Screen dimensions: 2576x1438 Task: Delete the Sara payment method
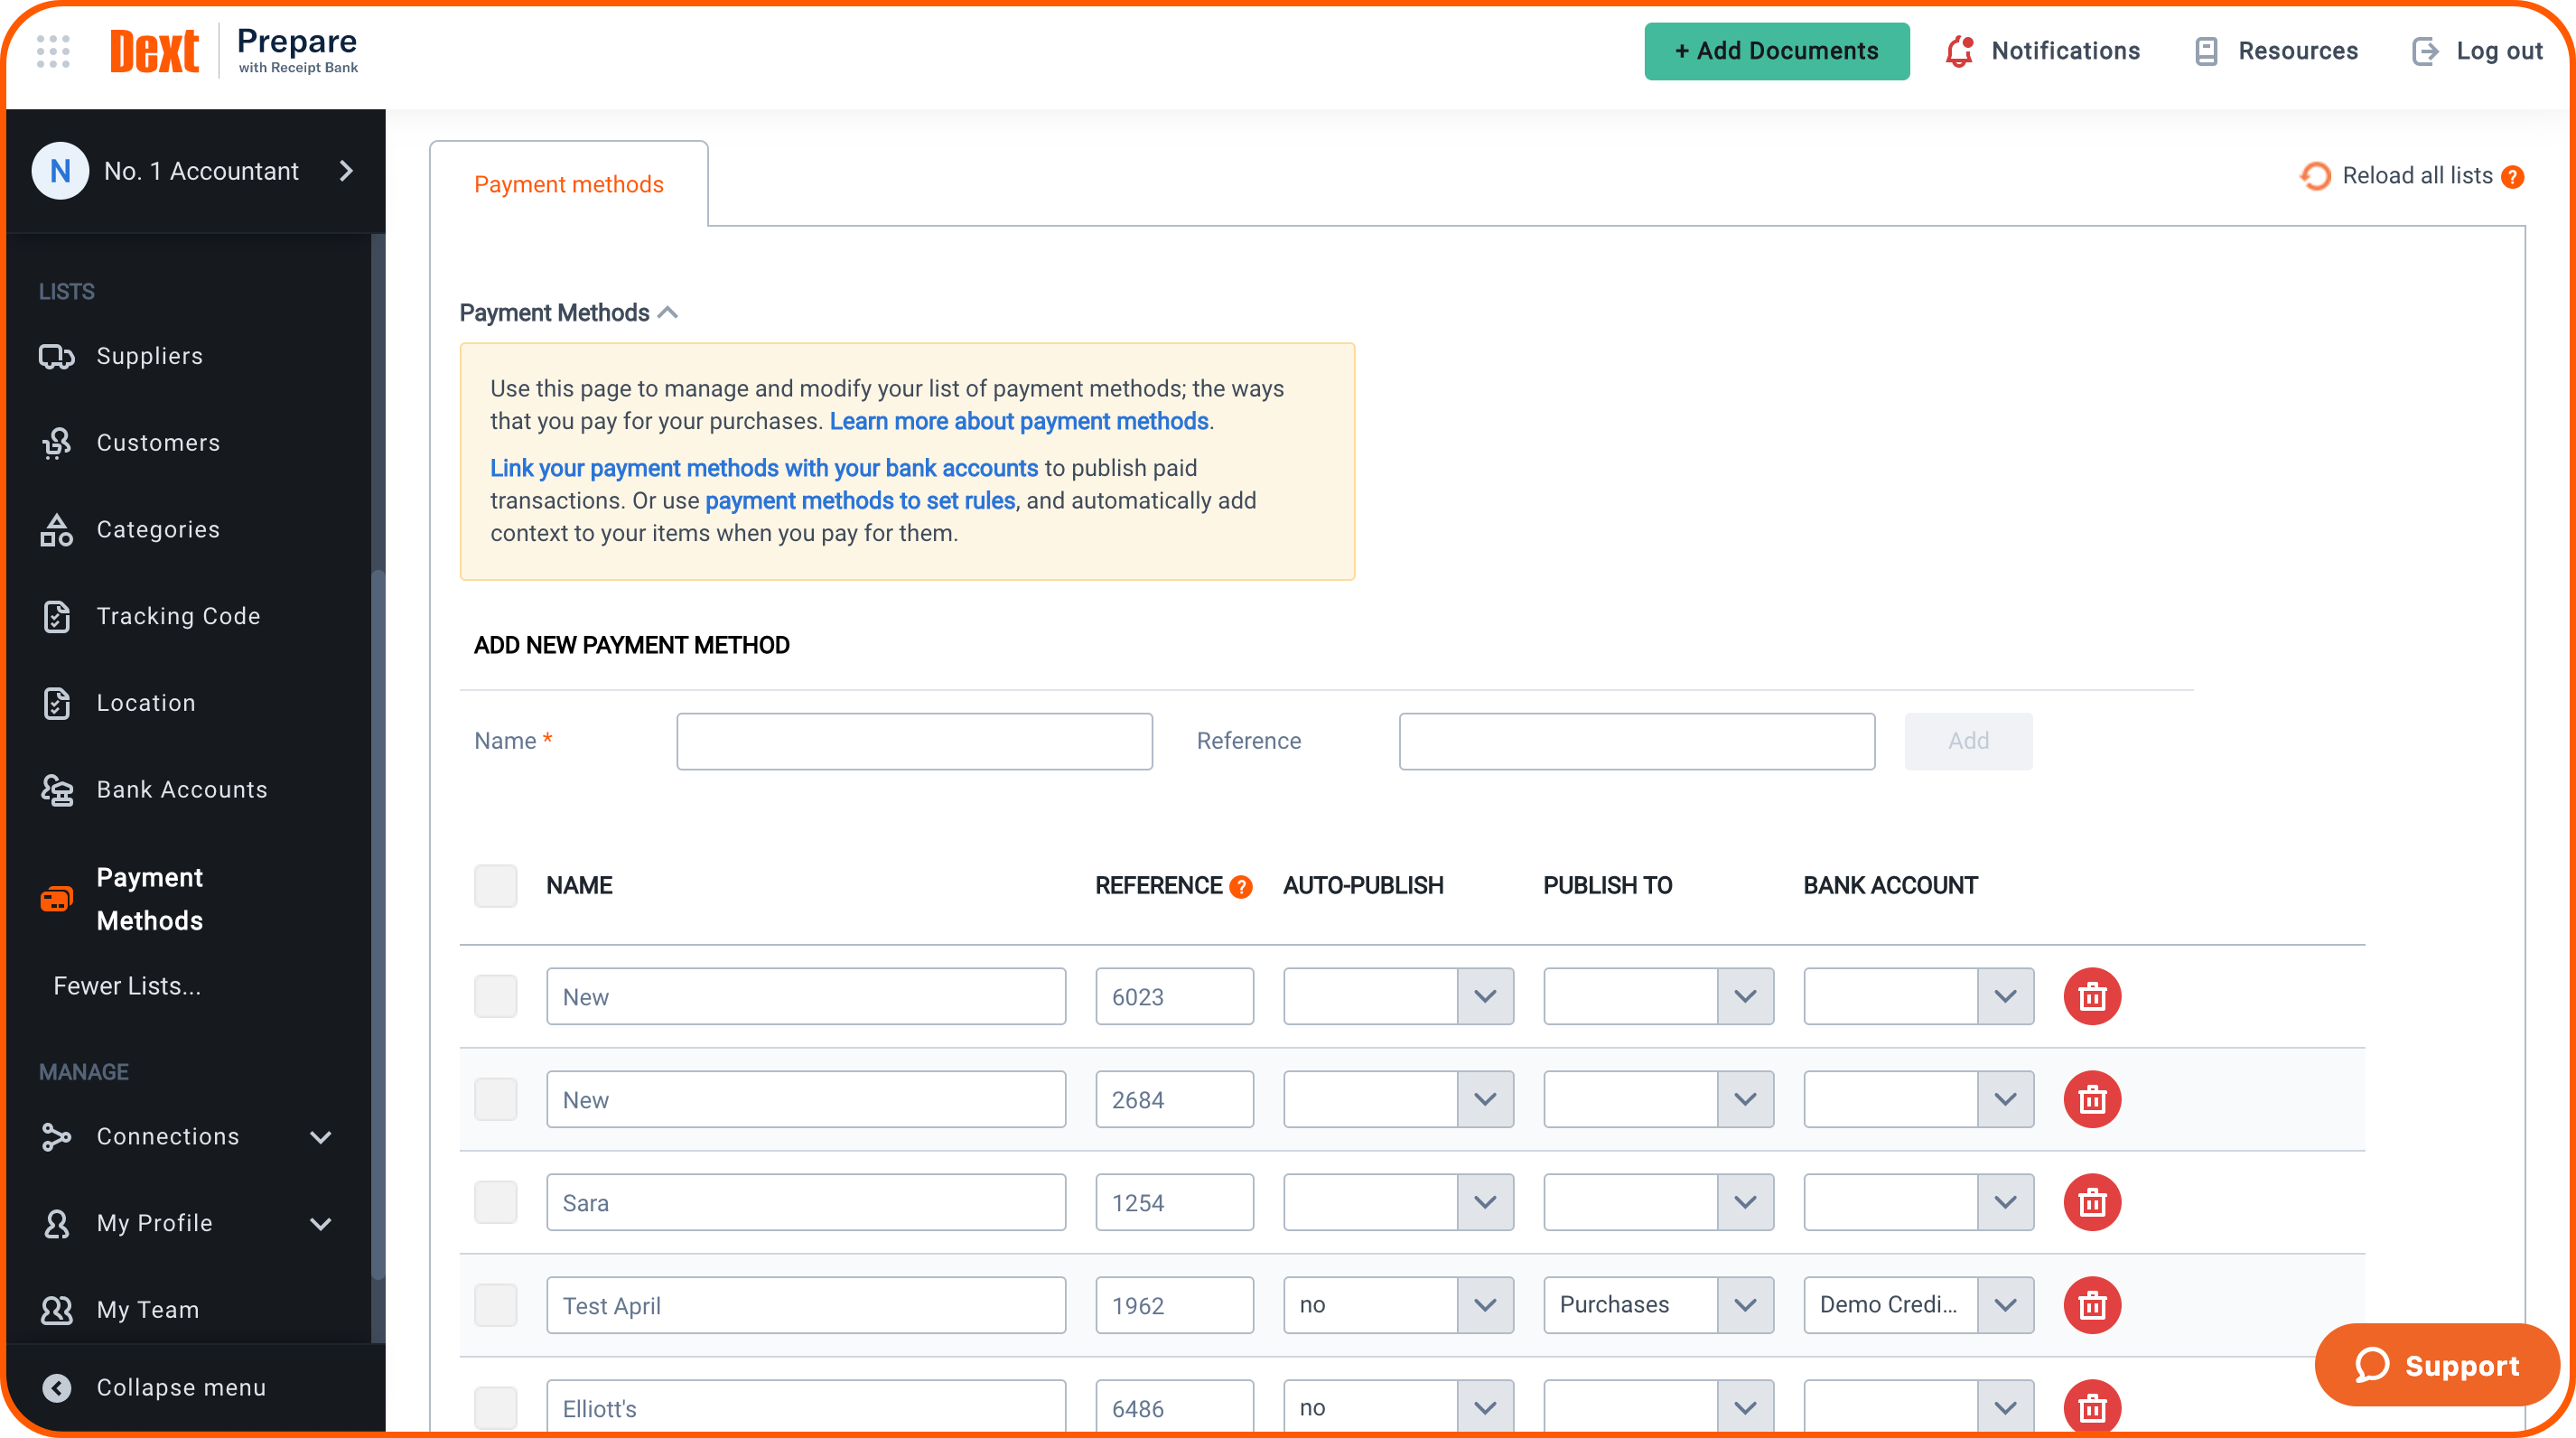pos(2092,1202)
